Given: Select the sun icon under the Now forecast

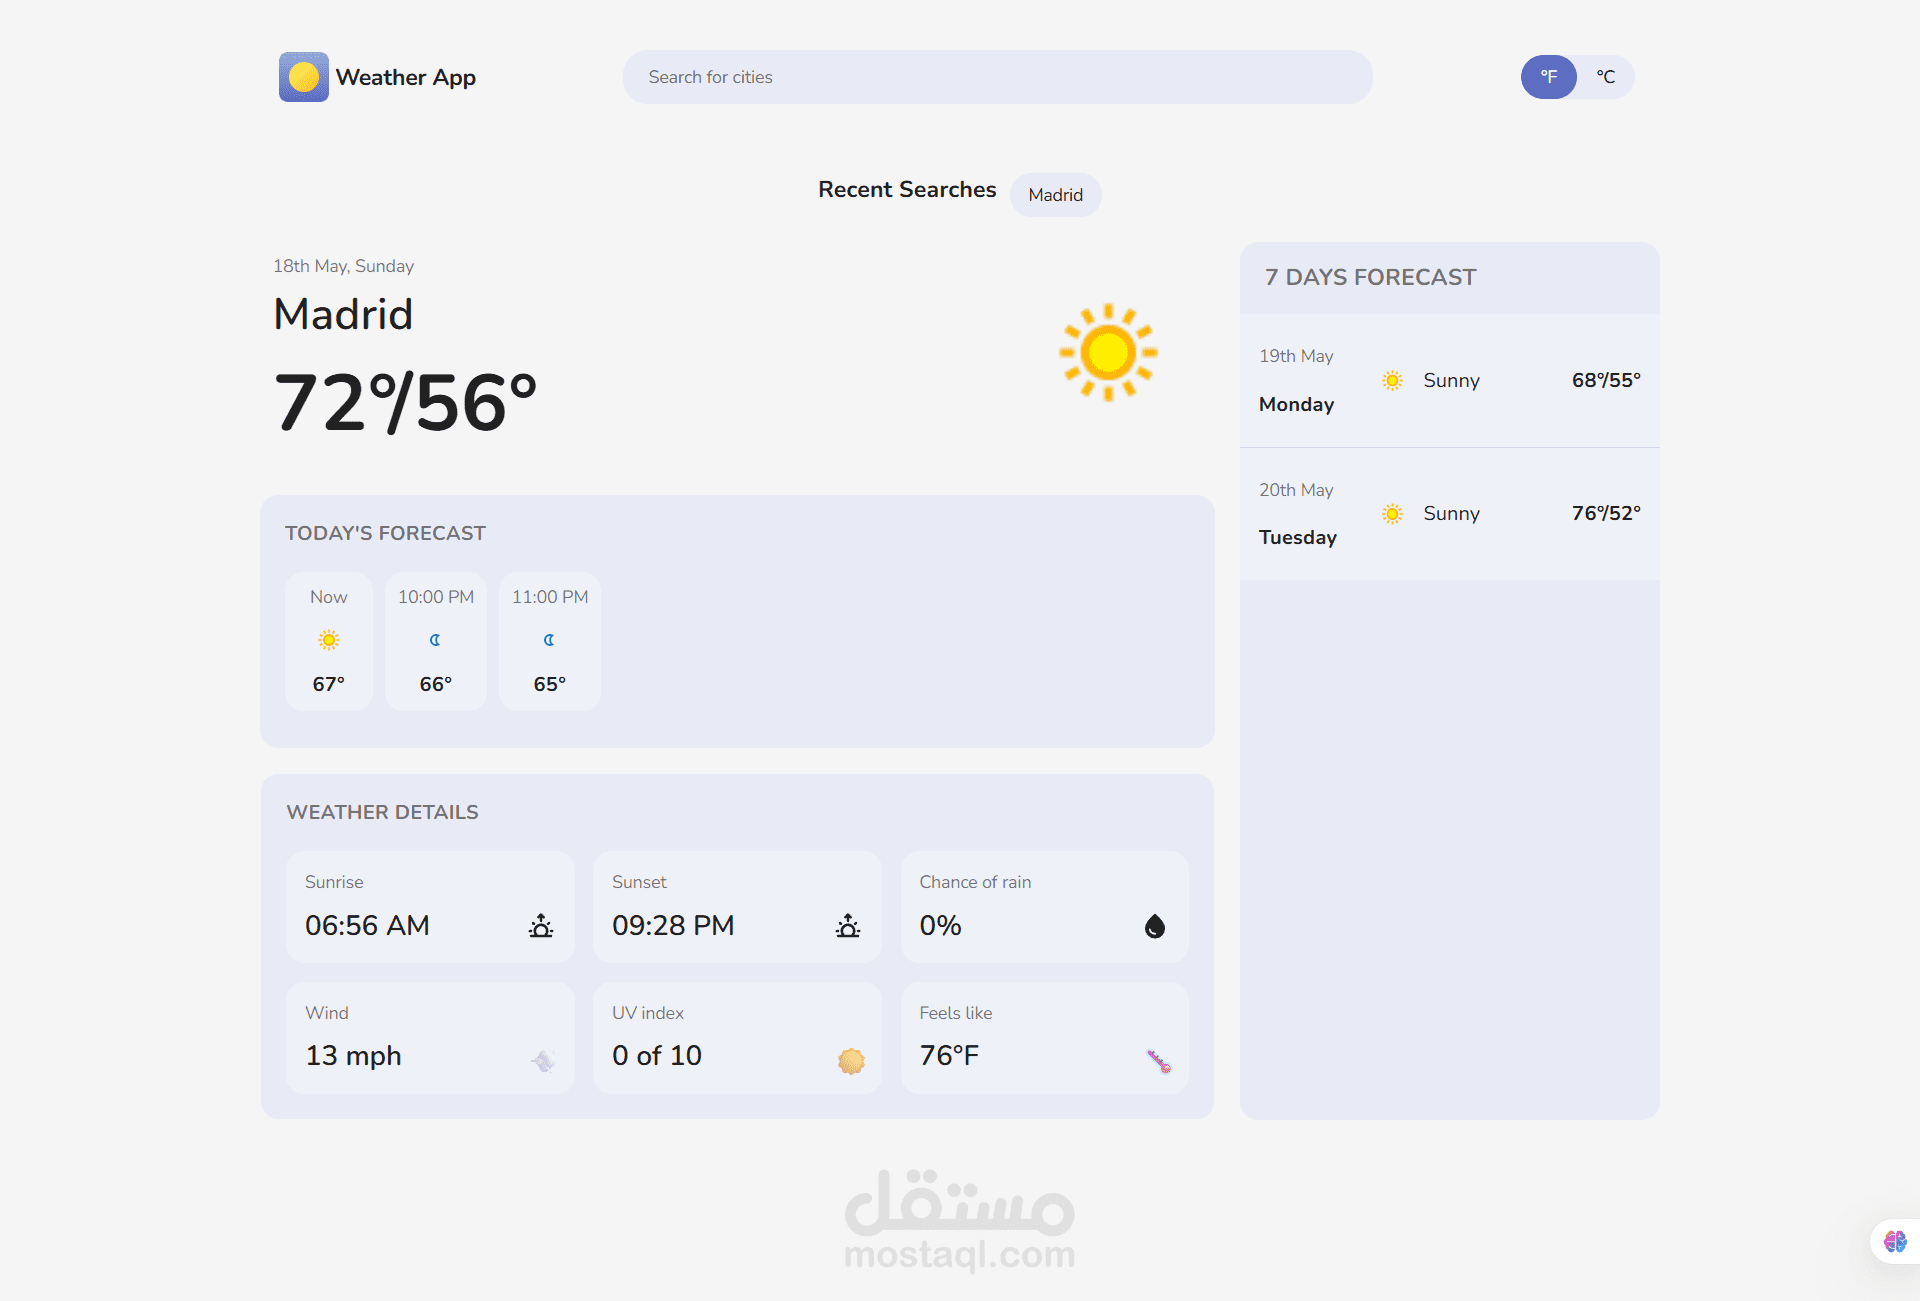Looking at the screenshot, I should click(x=328, y=640).
